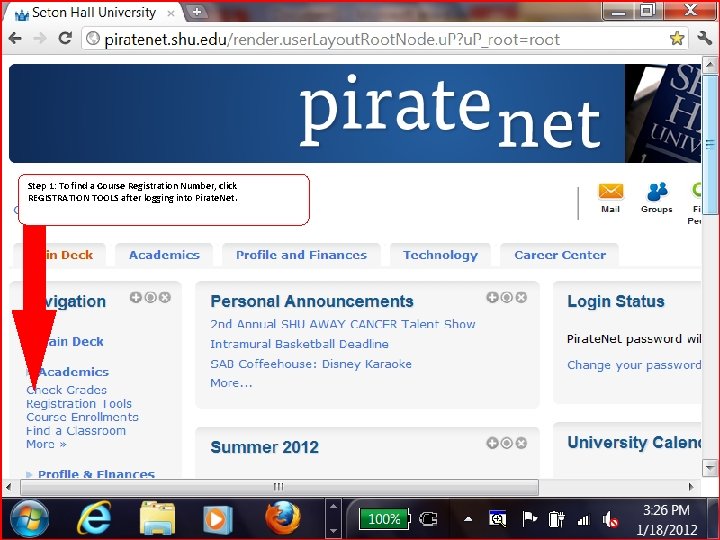Click More » under Academics
The height and width of the screenshot is (540, 720).
(46, 444)
